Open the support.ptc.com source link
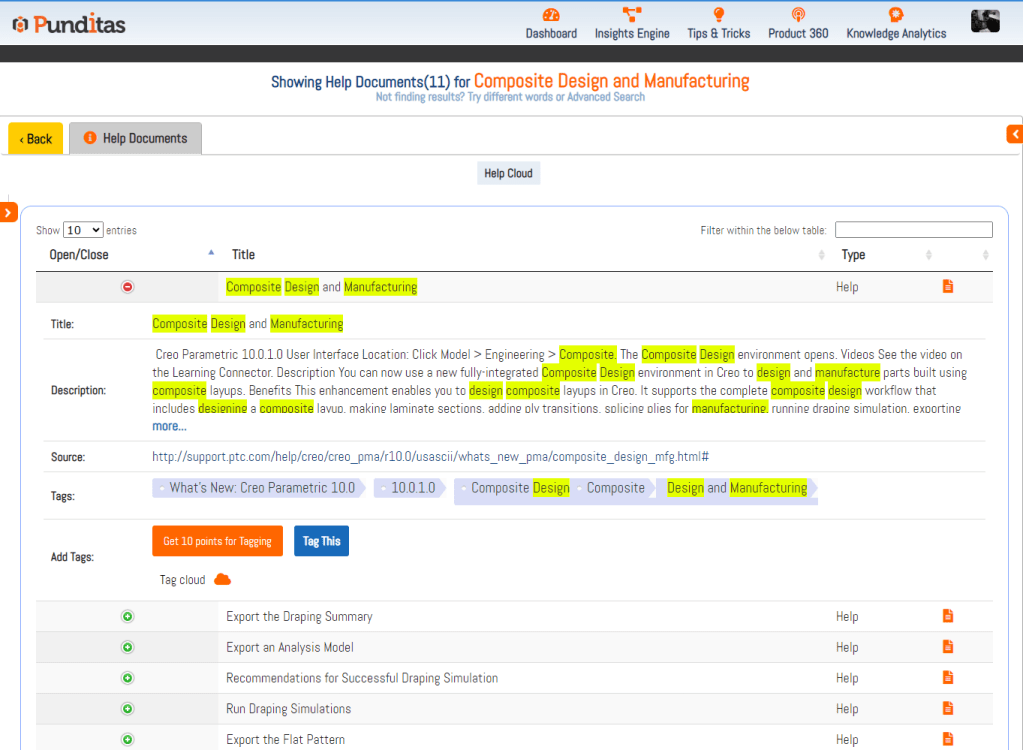Screen dimensions: 1023x750 click(430, 457)
